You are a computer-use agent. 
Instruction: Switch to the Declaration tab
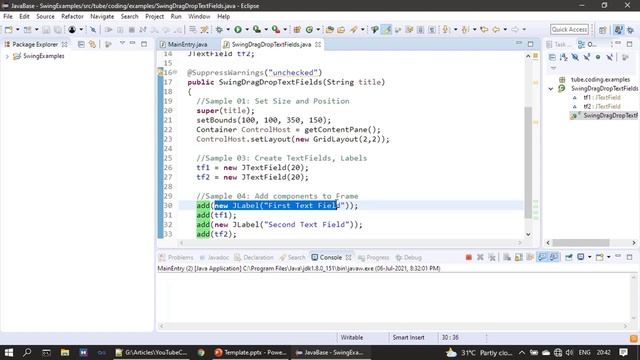(x=254, y=257)
